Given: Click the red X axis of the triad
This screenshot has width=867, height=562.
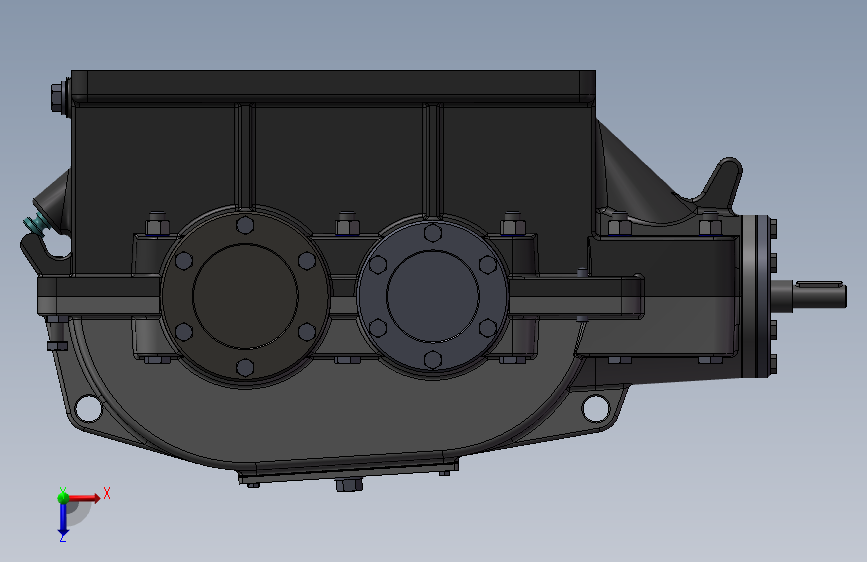Looking at the screenshot, I should pos(85,498).
